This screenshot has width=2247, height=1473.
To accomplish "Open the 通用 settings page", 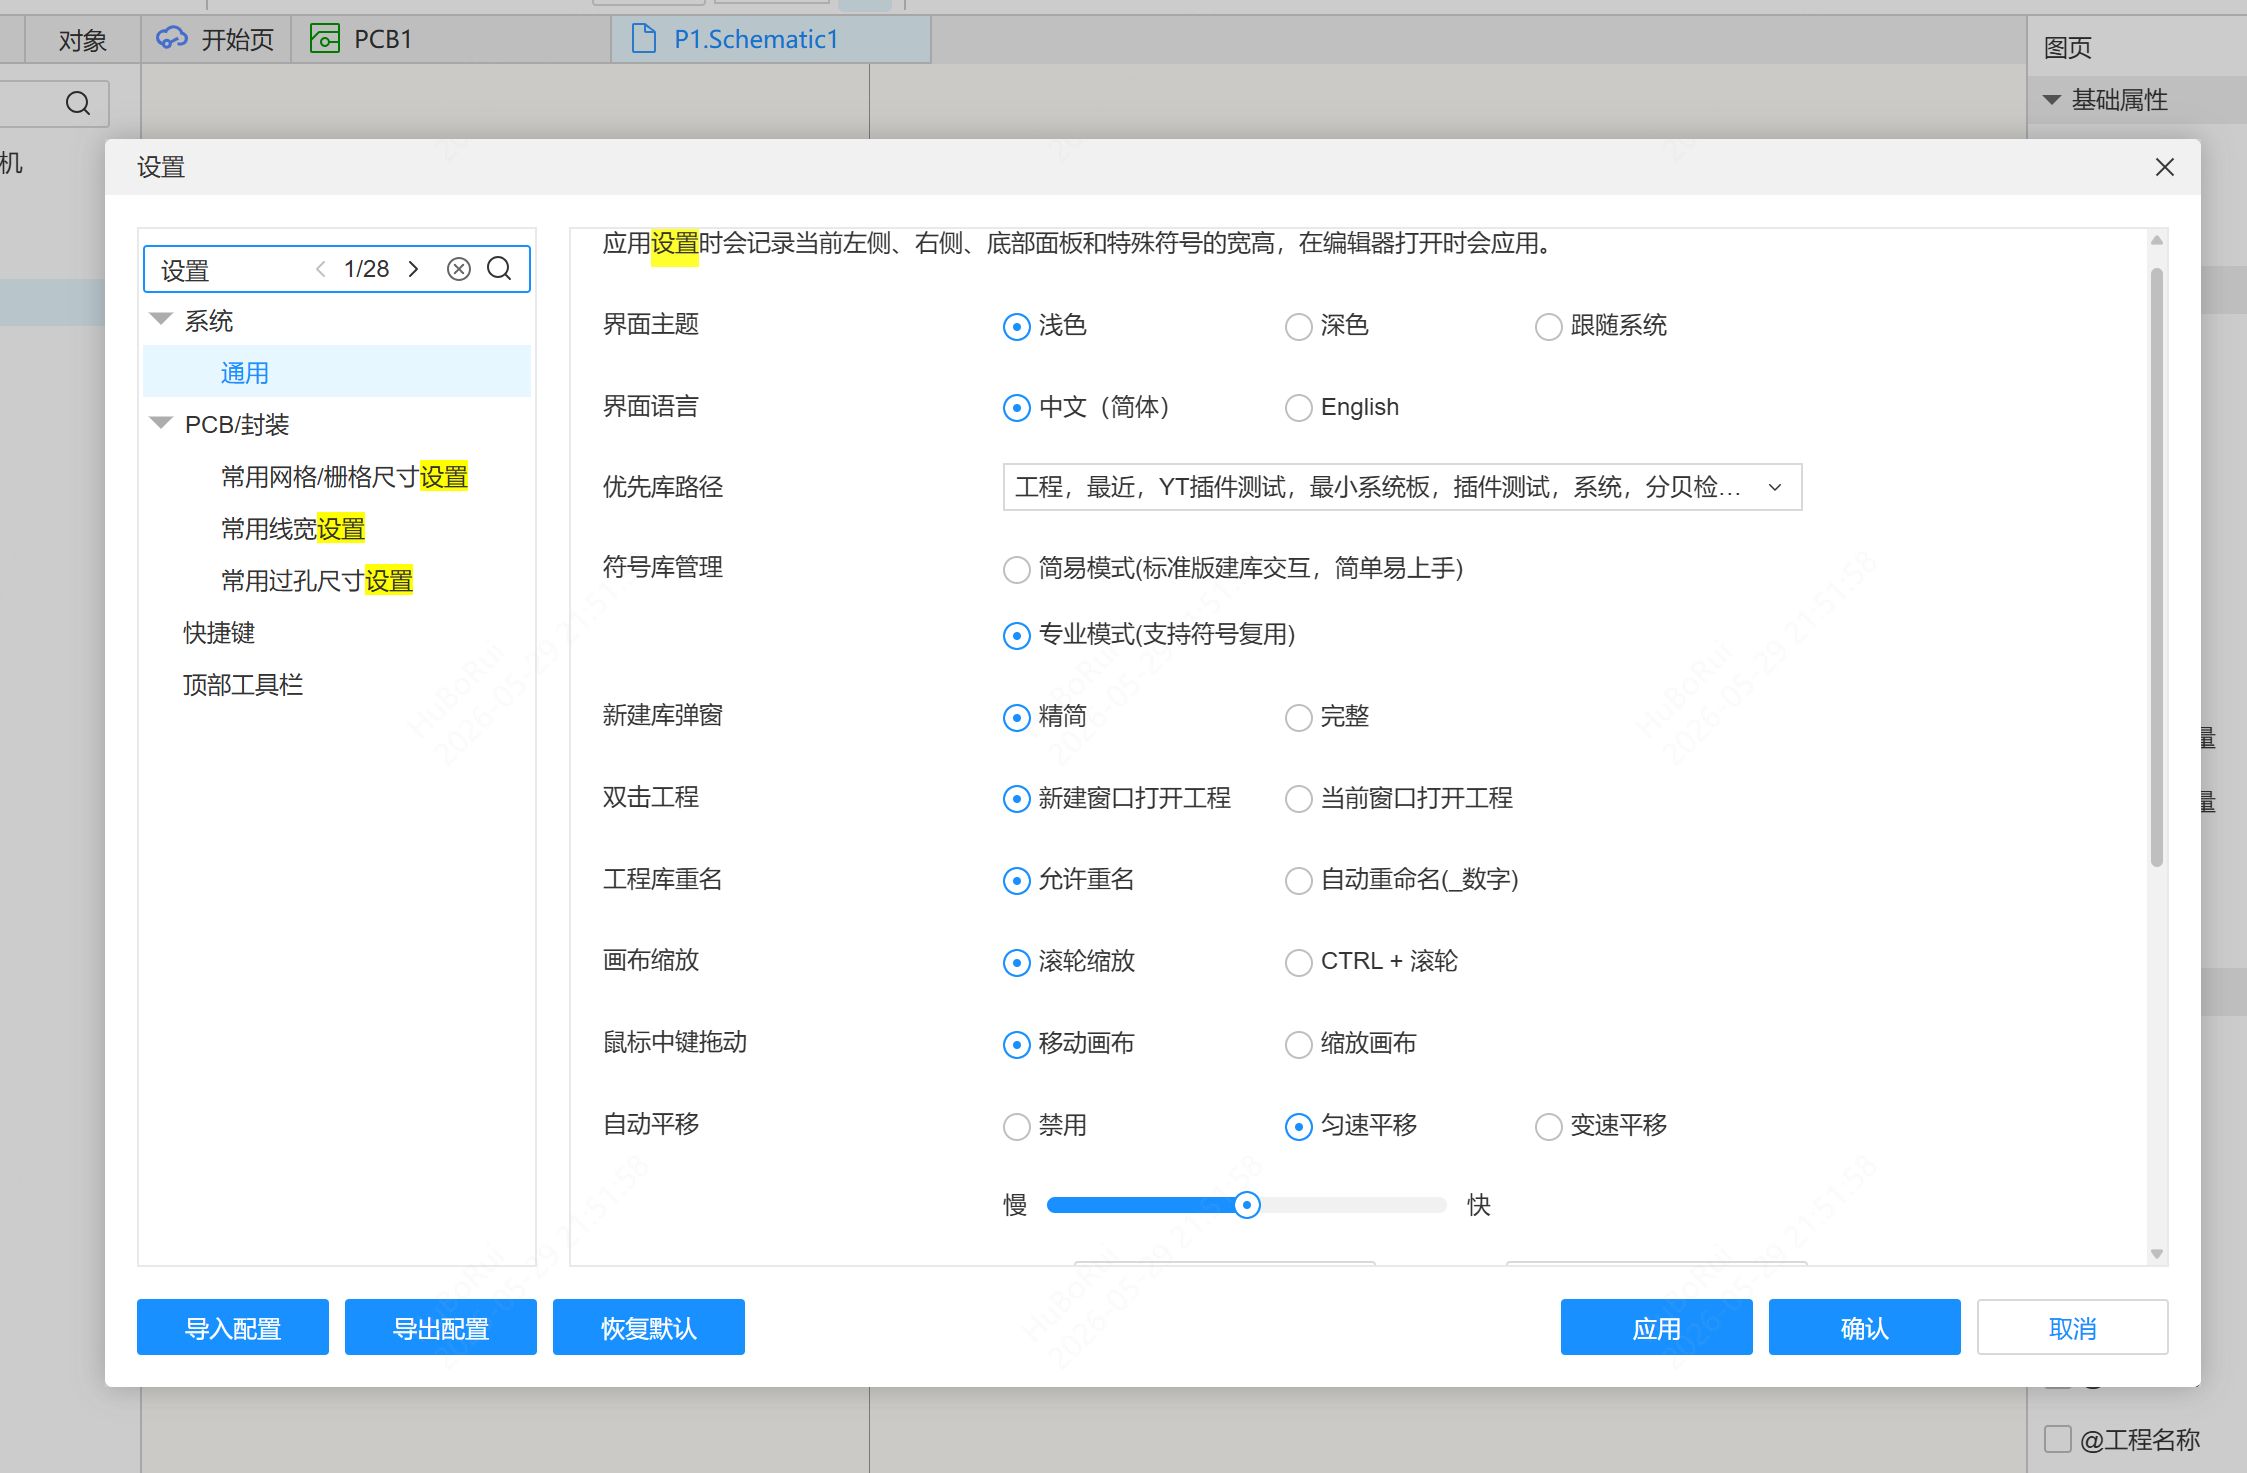I will [337, 372].
